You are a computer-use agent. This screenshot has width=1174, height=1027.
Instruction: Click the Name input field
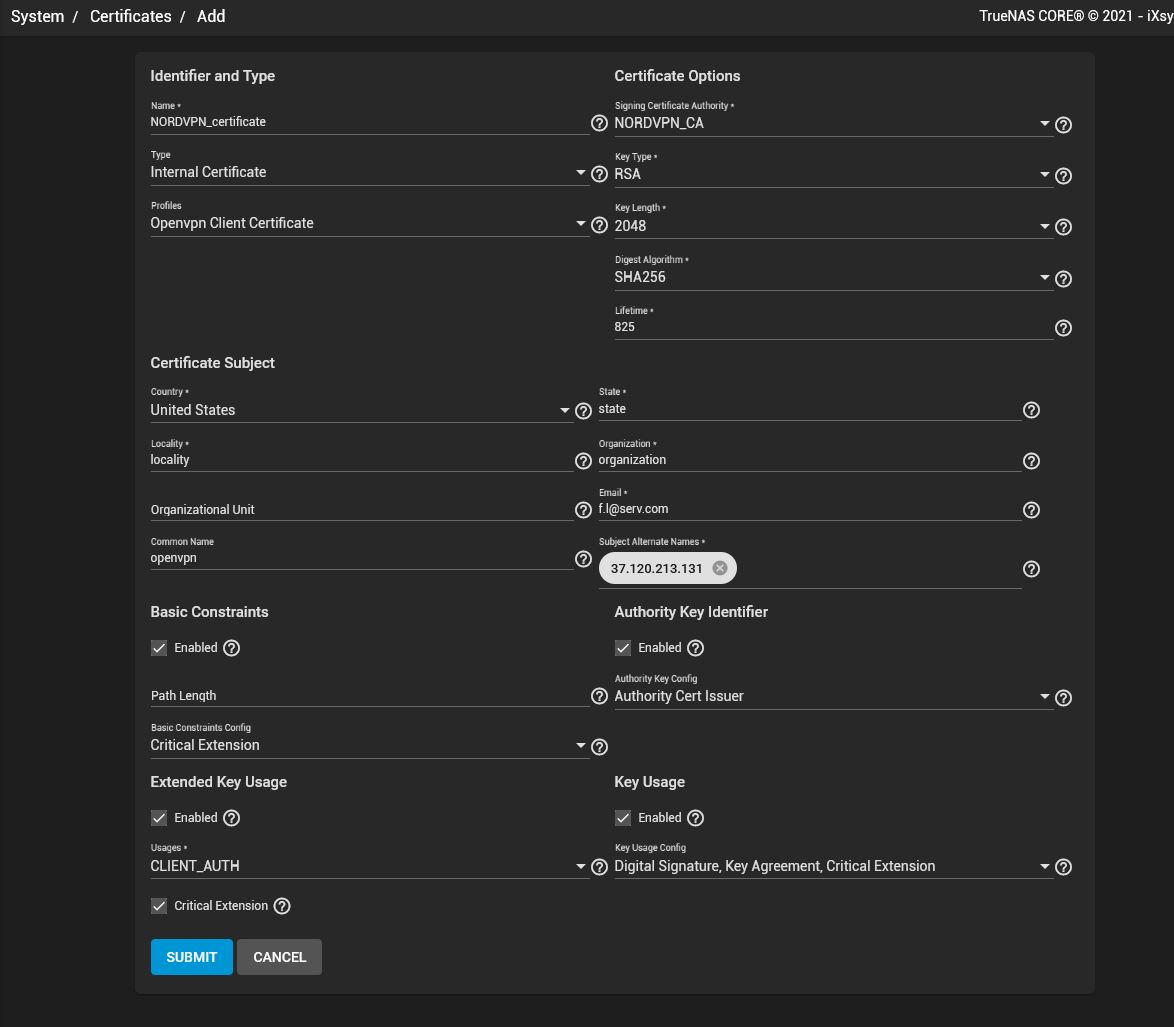(x=369, y=122)
